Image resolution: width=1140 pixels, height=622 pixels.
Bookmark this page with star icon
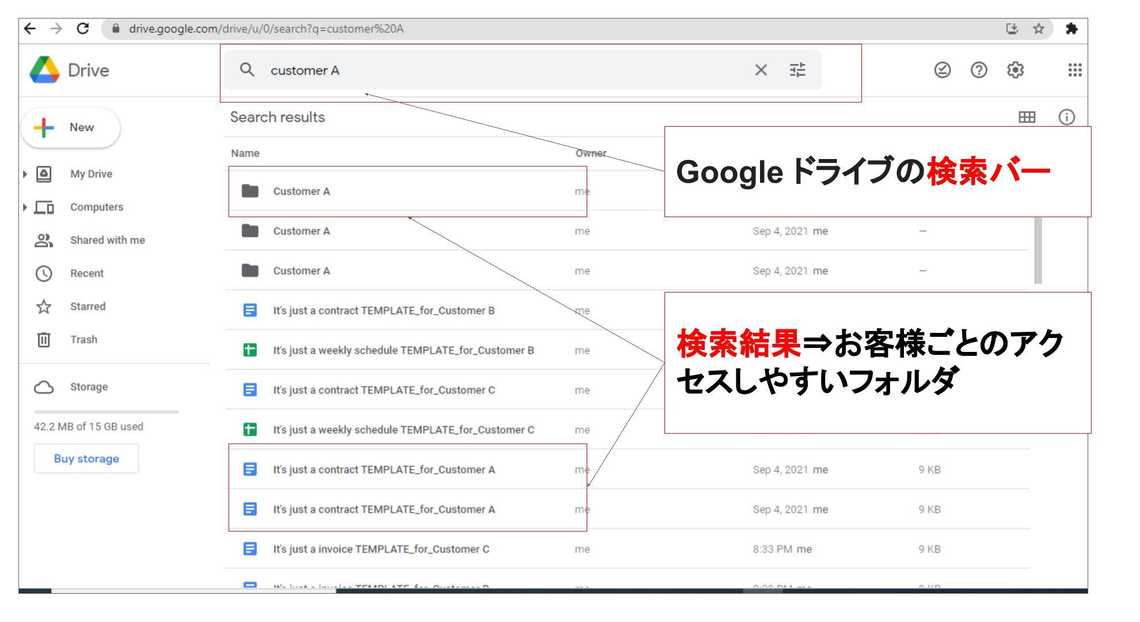(1039, 29)
